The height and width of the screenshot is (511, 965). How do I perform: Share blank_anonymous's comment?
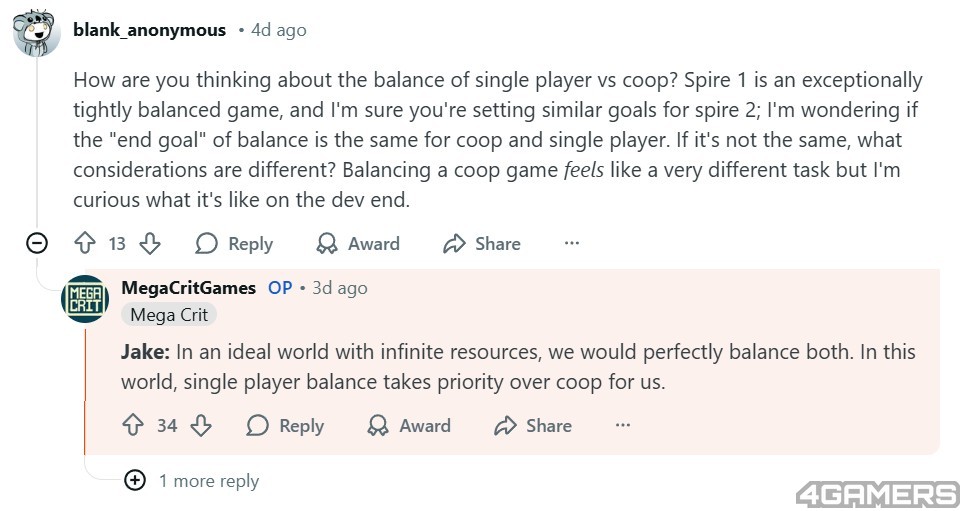pos(482,243)
